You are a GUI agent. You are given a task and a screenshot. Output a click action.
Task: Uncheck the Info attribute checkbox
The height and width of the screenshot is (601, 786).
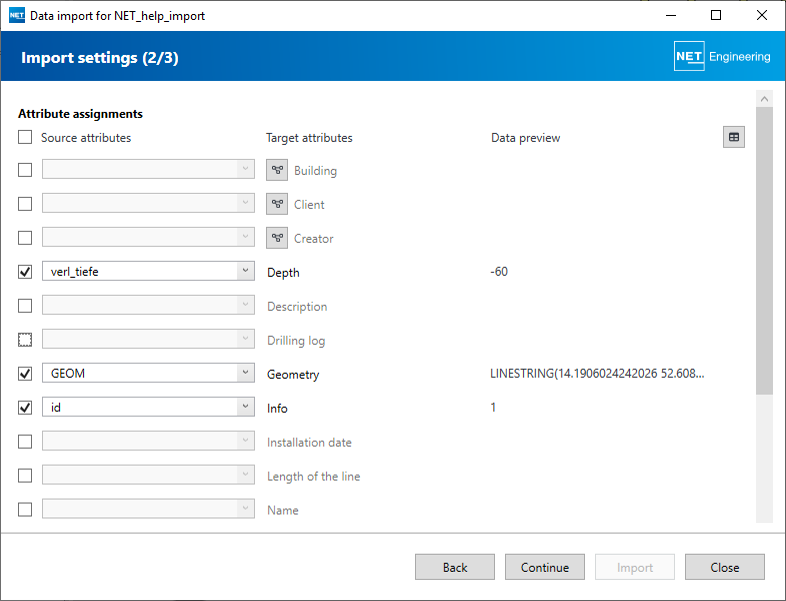point(25,408)
